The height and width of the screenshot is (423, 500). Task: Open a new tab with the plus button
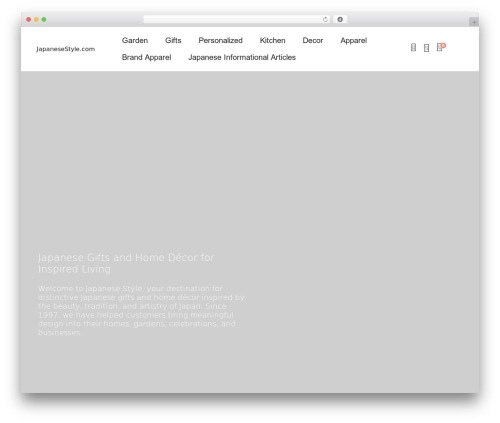tap(474, 22)
